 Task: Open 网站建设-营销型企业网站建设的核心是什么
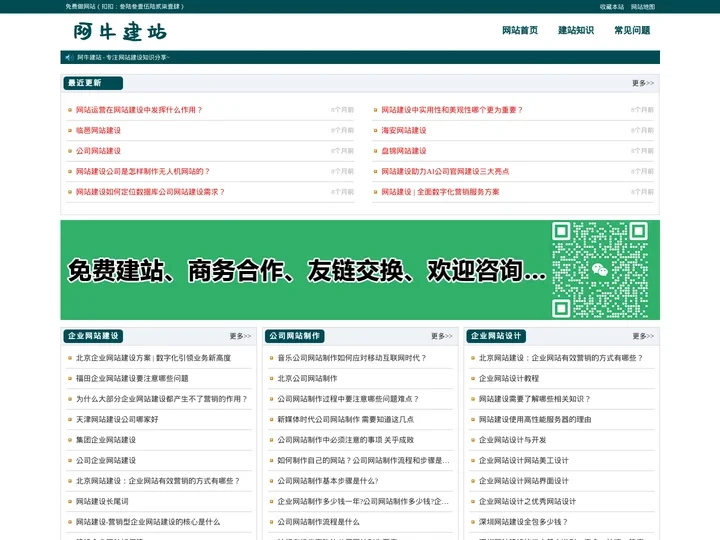tap(148, 522)
